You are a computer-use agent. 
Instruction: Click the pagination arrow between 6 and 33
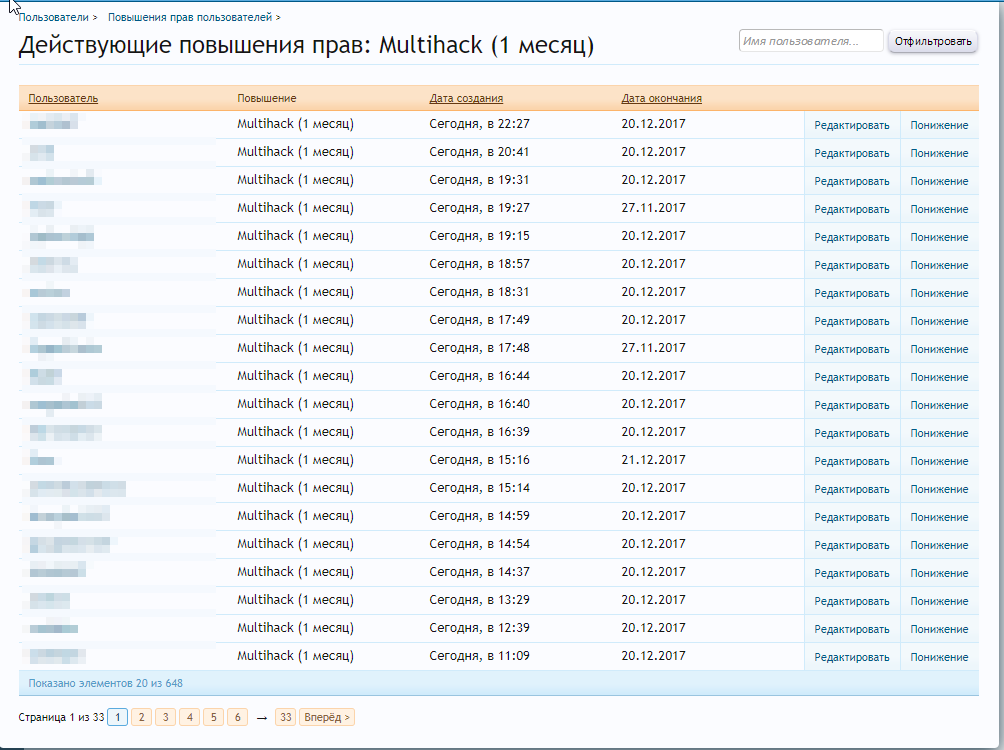tap(261, 718)
